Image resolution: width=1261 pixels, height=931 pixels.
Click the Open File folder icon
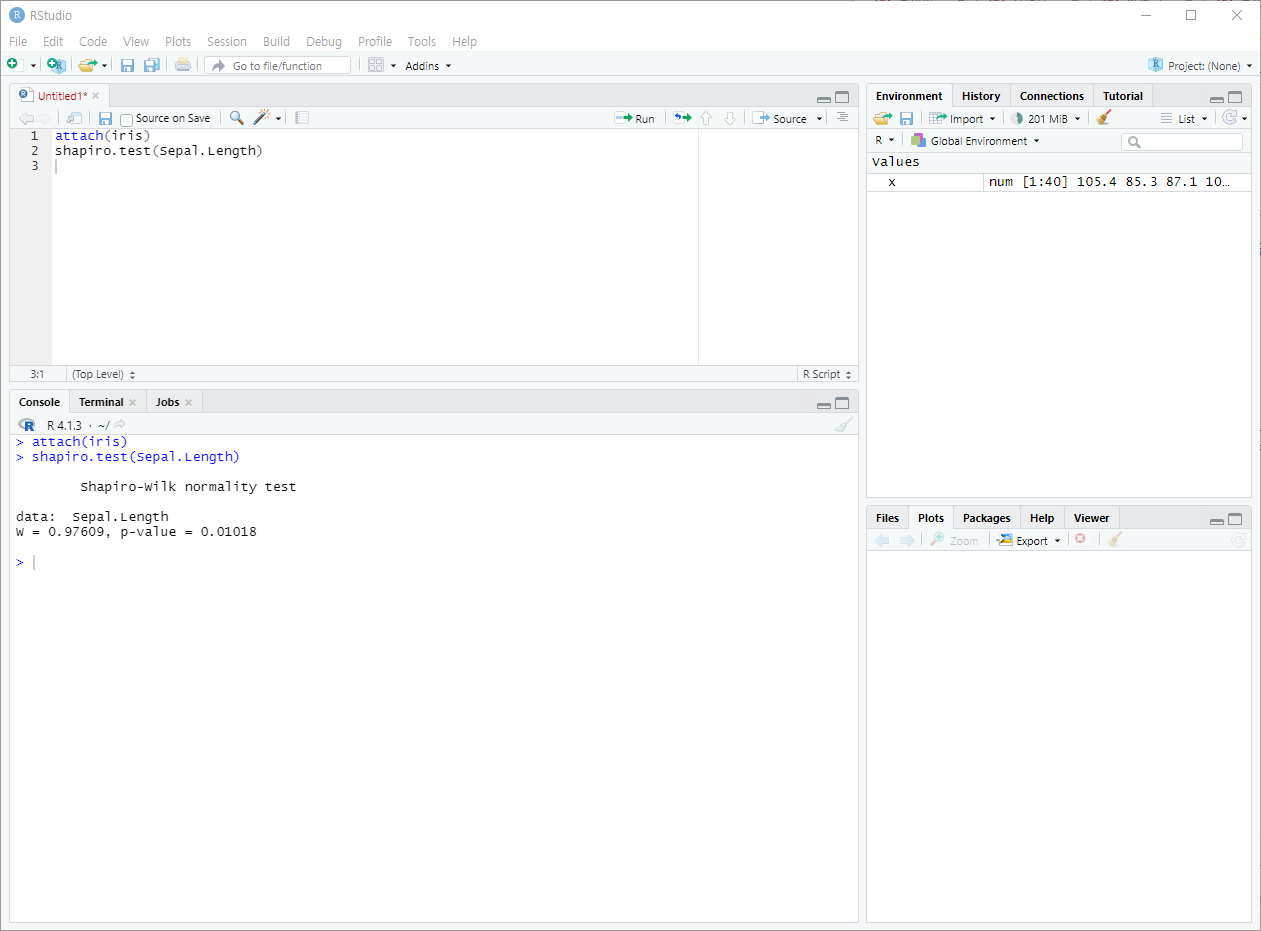click(x=87, y=65)
